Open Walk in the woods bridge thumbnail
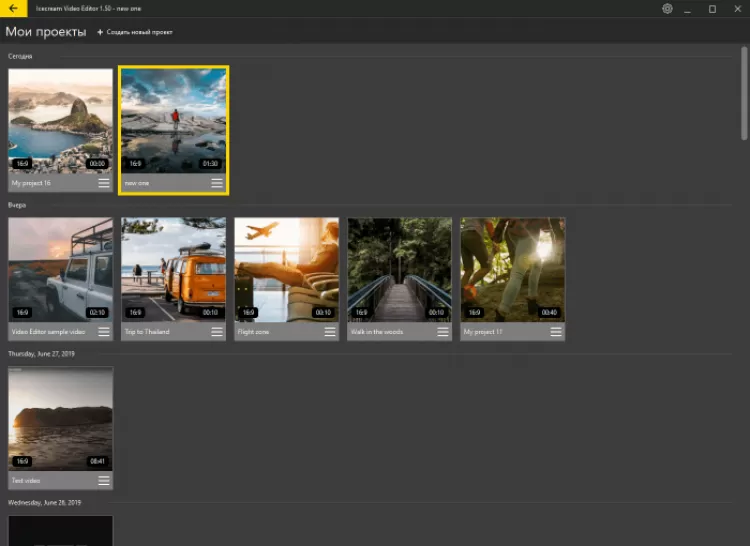750x546 pixels. pyautogui.click(x=399, y=268)
